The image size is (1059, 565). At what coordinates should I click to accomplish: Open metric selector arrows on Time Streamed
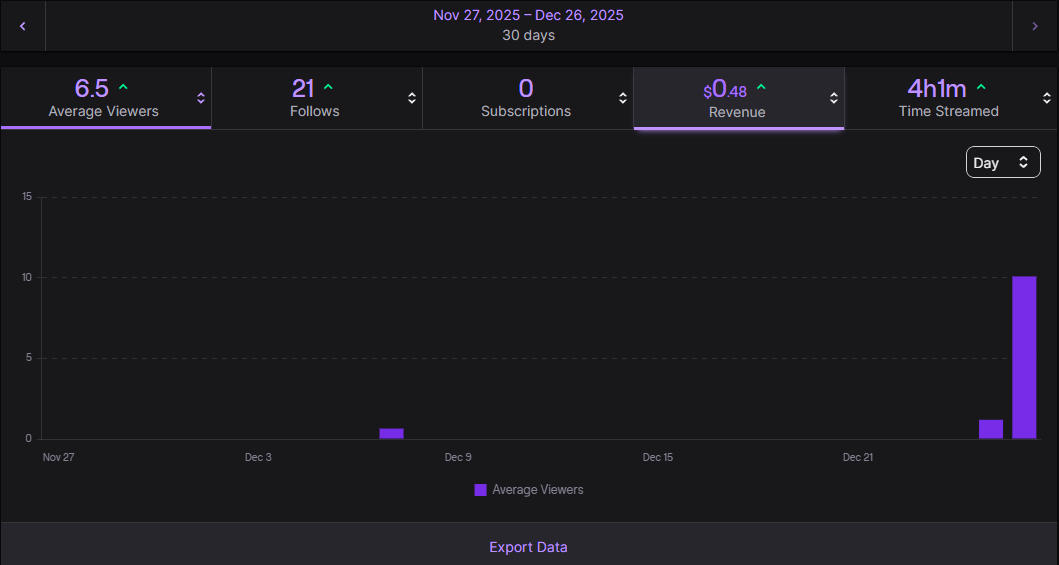[1047, 98]
